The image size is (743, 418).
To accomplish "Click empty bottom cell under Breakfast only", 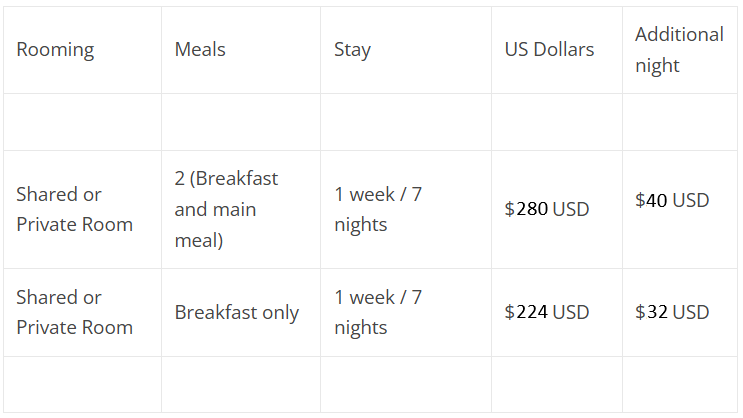I will point(241,384).
